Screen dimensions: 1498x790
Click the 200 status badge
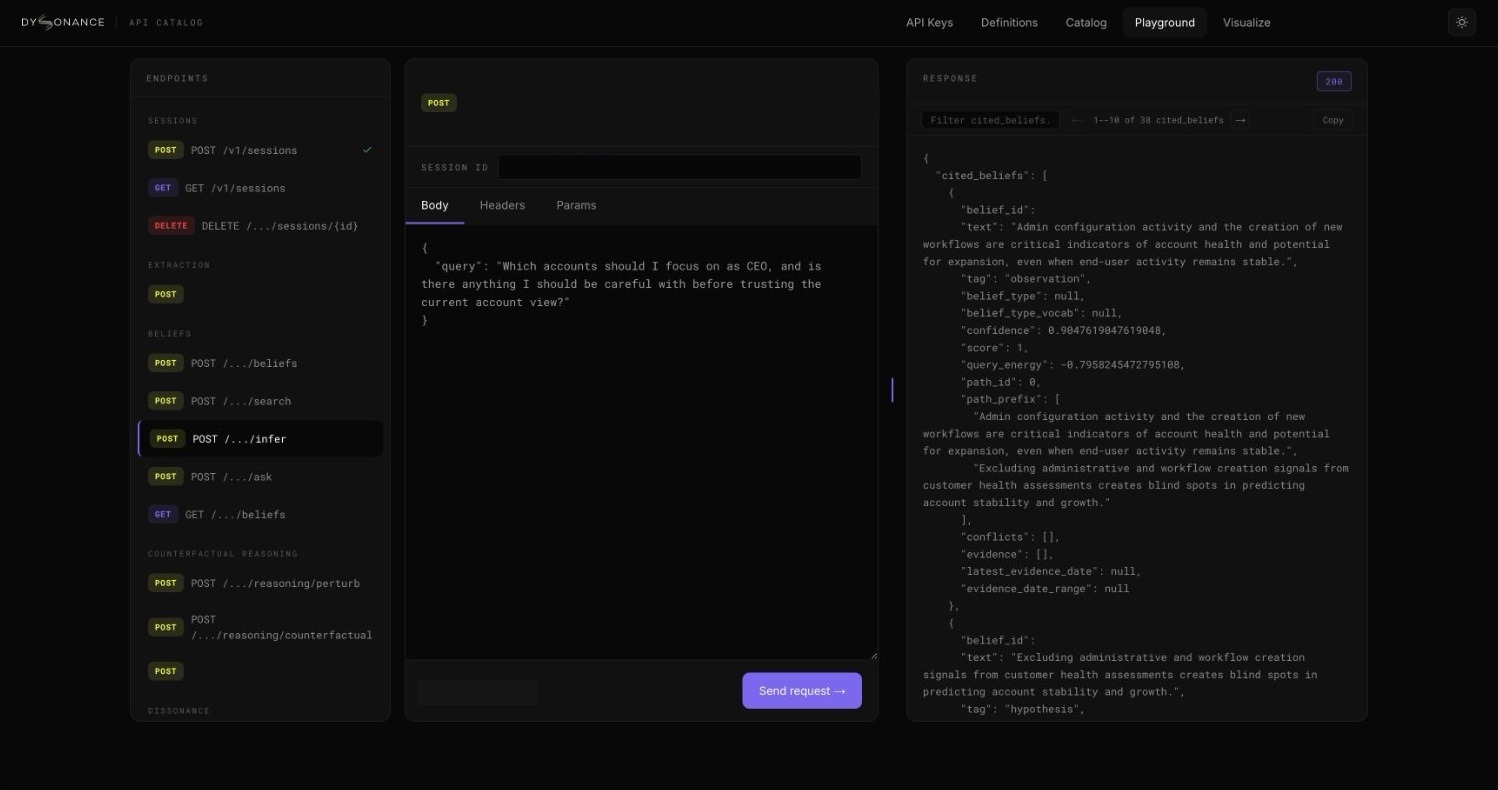coord(1334,81)
